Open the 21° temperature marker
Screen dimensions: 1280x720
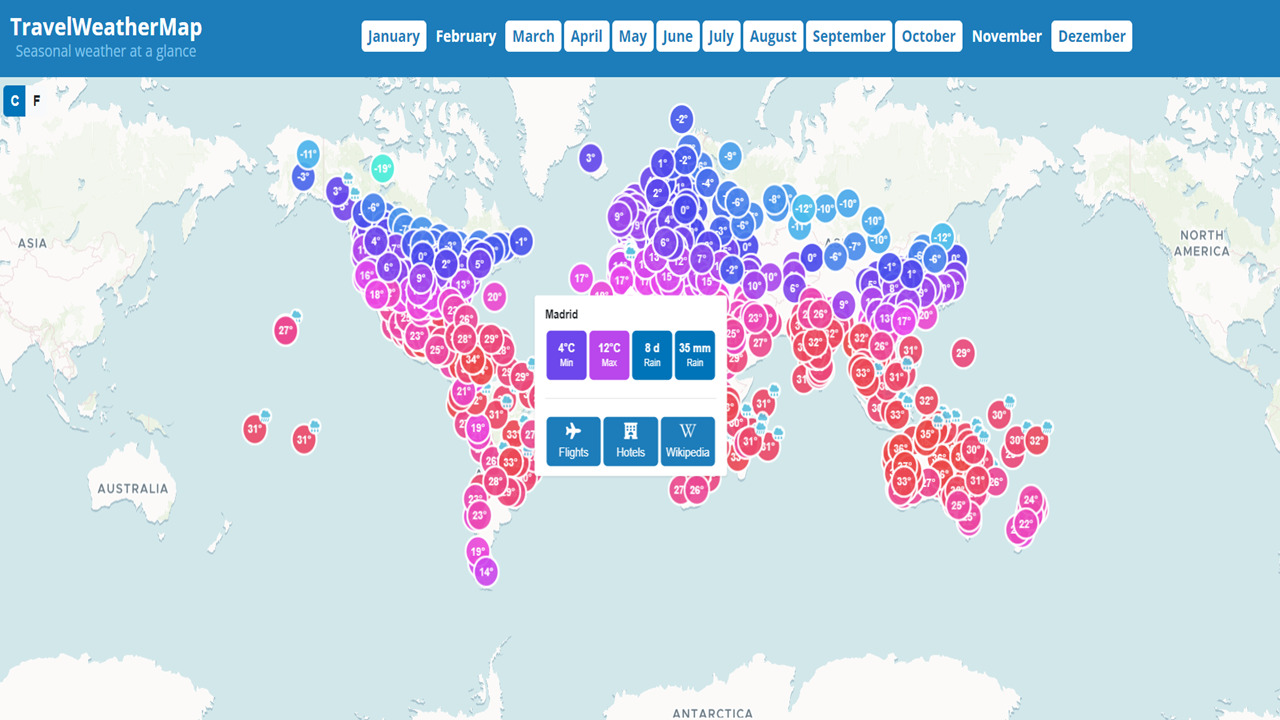point(463,392)
